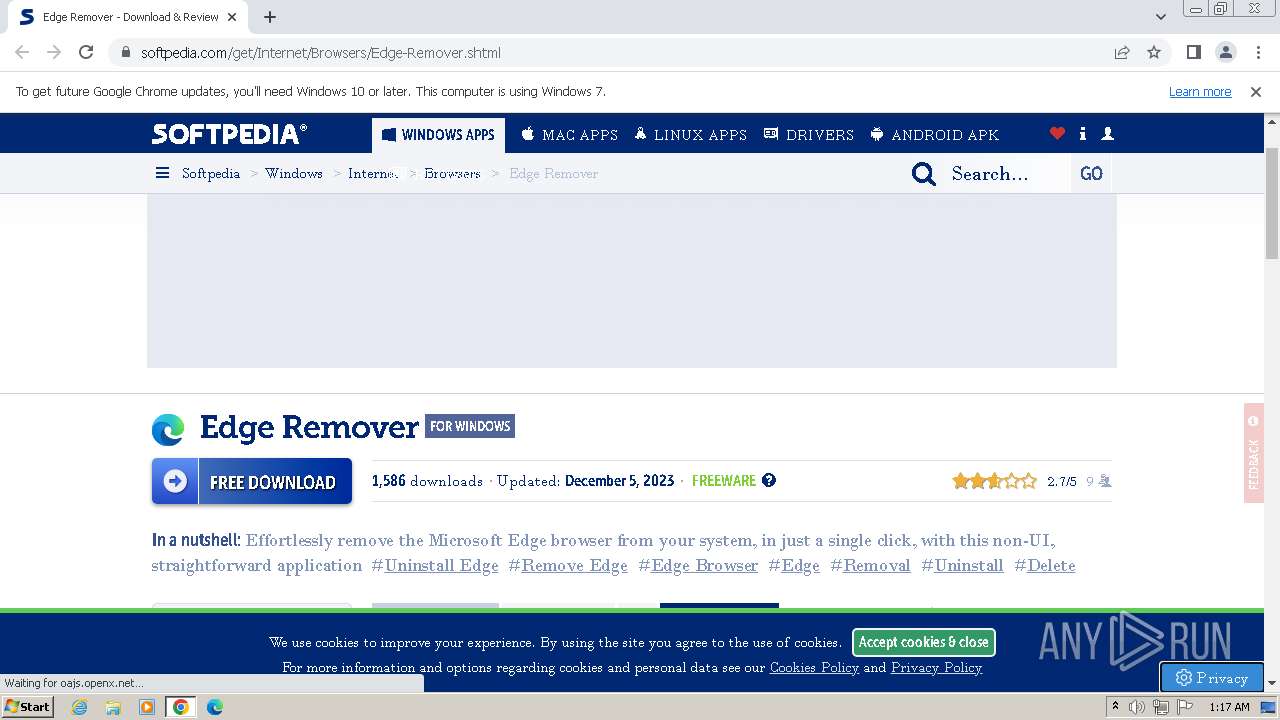The image size is (1280, 720).
Task: Open the Freeware help question icon
Action: (769, 480)
